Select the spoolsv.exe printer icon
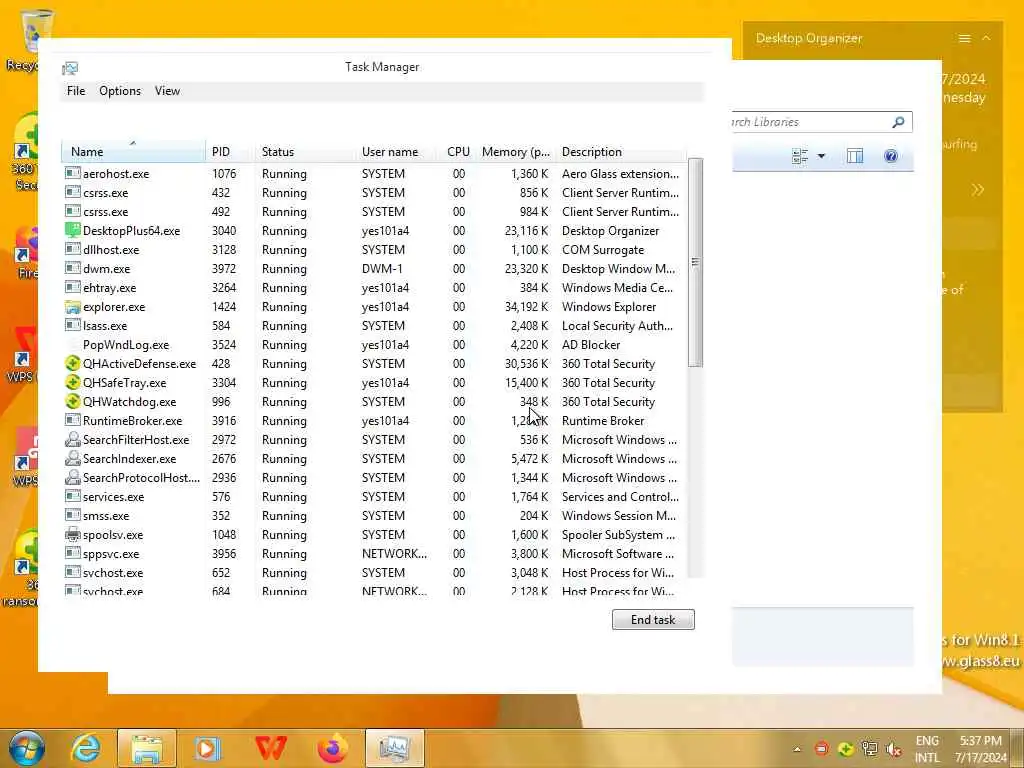This screenshot has height=768, width=1024. coord(72,534)
